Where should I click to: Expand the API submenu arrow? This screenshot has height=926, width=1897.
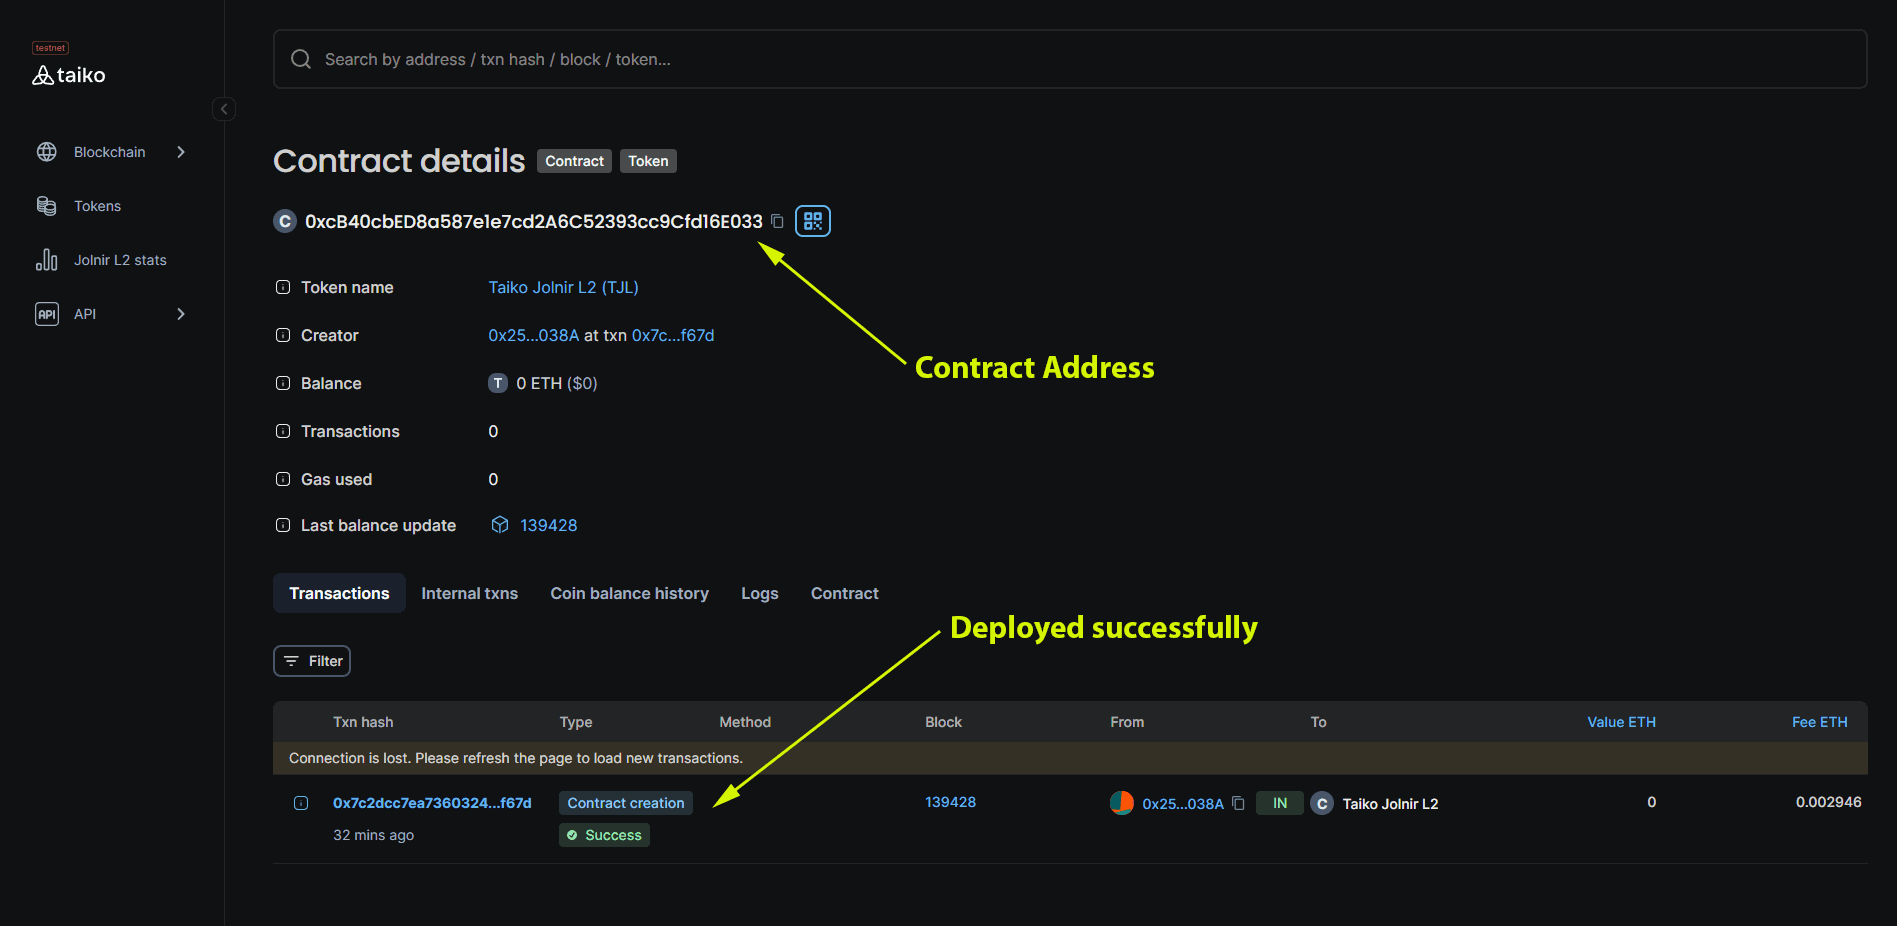[x=181, y=314]
